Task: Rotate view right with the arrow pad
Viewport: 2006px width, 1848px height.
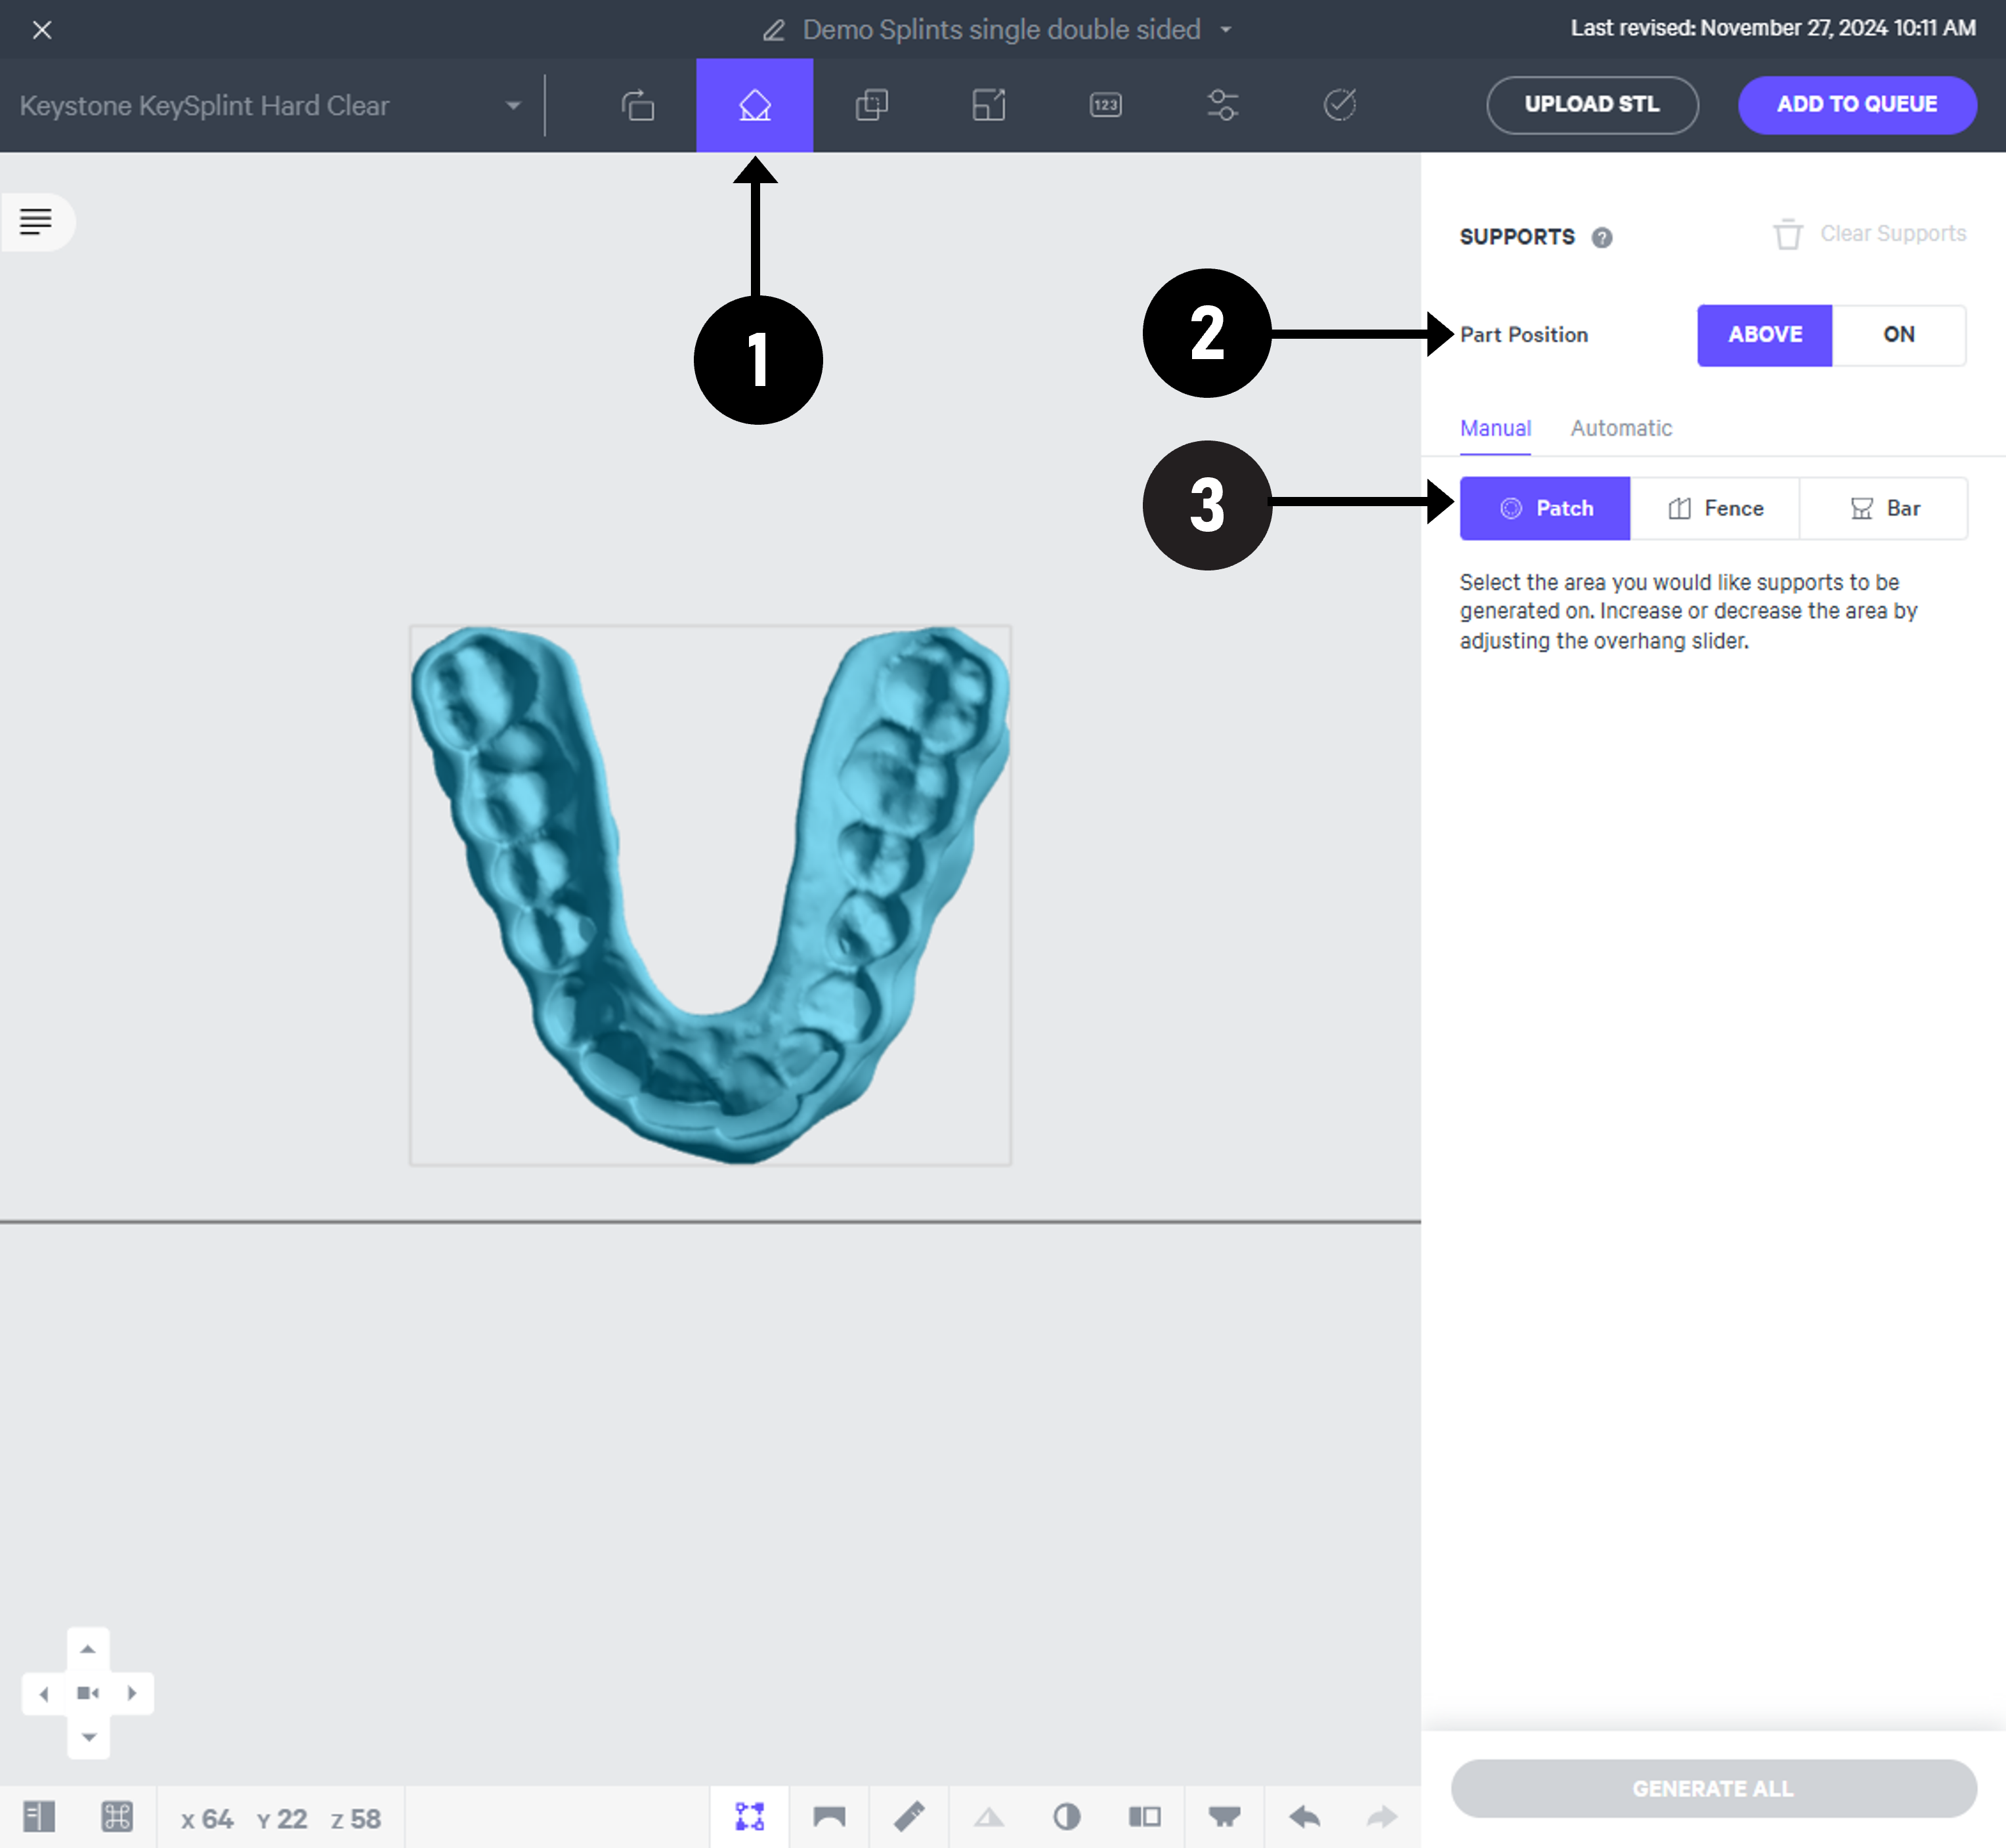Action: coord(132,1693)
